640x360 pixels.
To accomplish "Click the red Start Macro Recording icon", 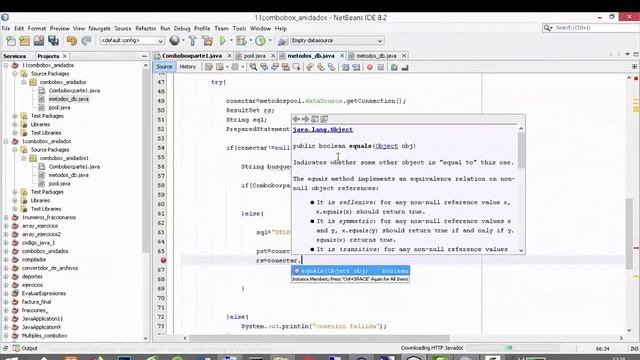I will coord(370,67).
